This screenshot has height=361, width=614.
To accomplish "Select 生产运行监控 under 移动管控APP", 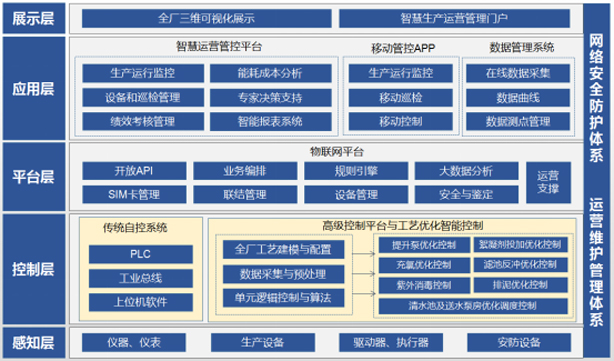I will pyautogui.click(x=401, y=73).
